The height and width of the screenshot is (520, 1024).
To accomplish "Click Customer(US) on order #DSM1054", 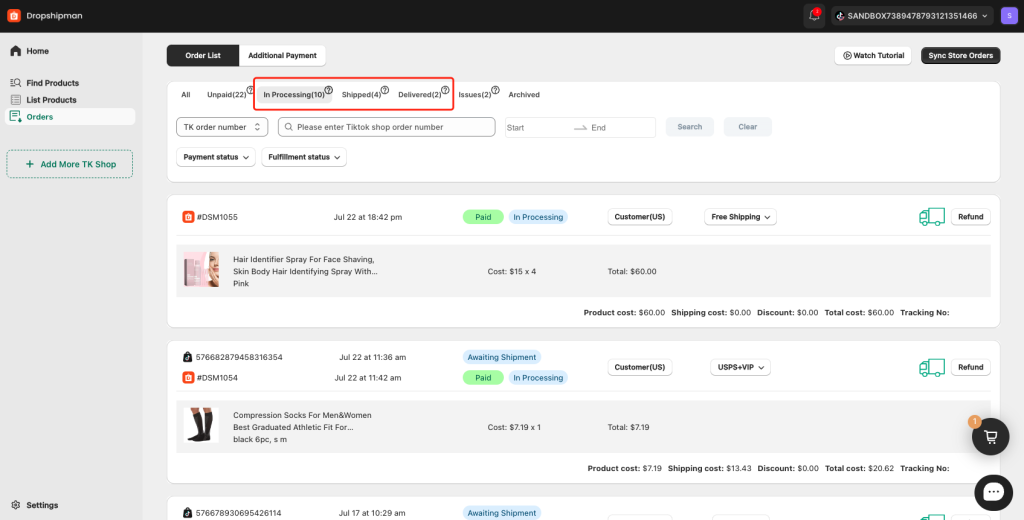I will tap(640, 367).
